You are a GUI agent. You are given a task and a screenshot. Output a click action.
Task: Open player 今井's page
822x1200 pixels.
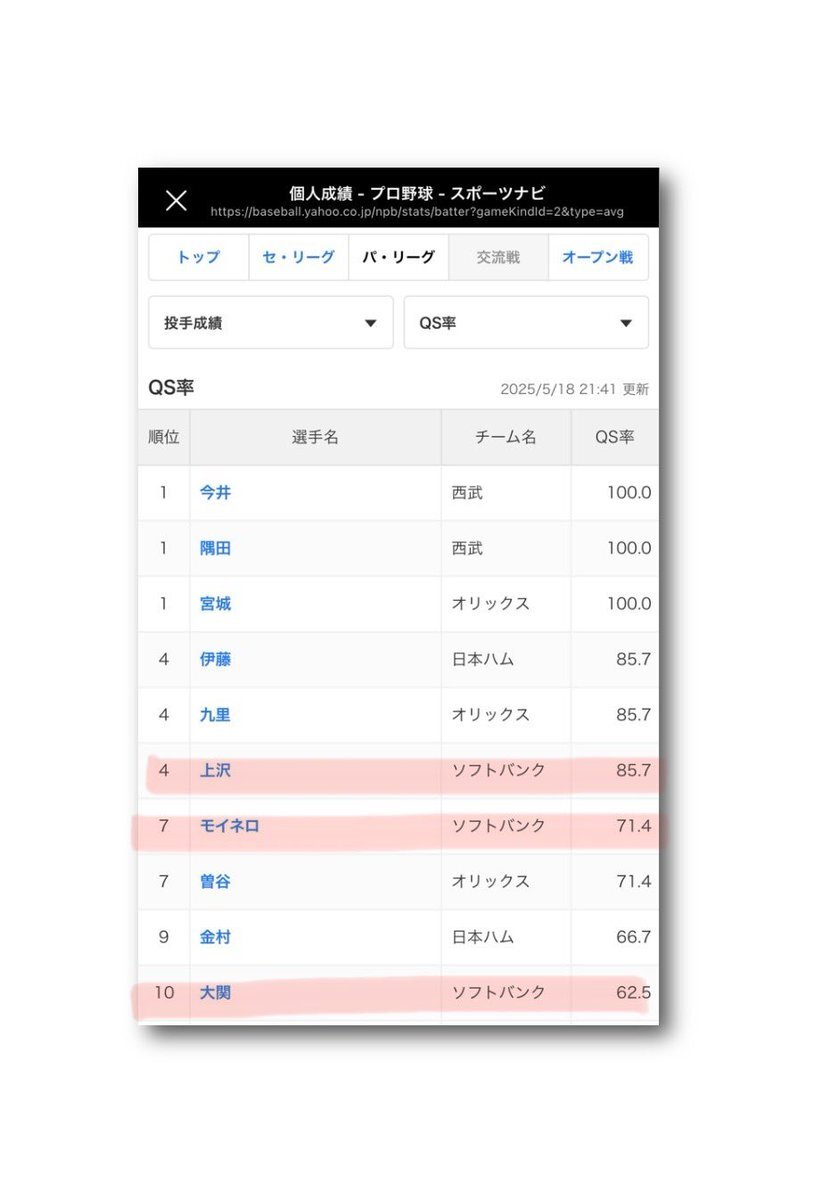click(x=215, y=492)
